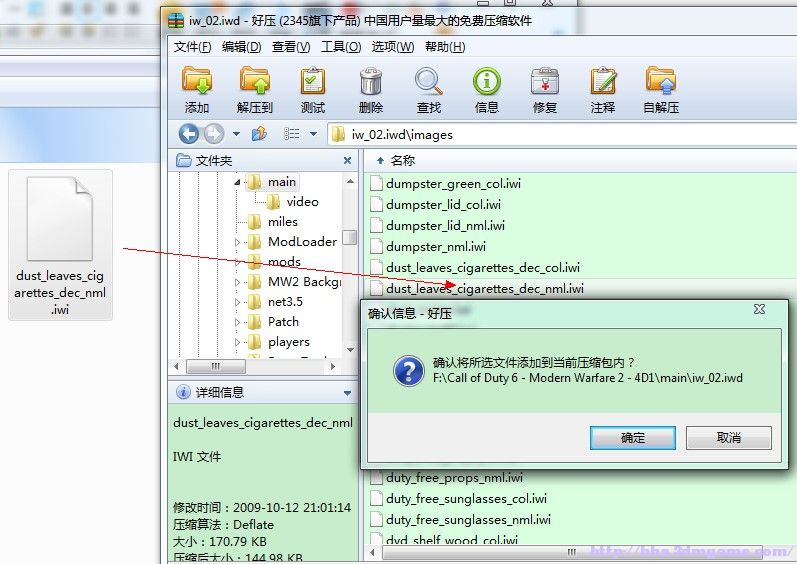Confirm with the 确定 button
This screenshot has width=797, height=564.
coord(633,438)
